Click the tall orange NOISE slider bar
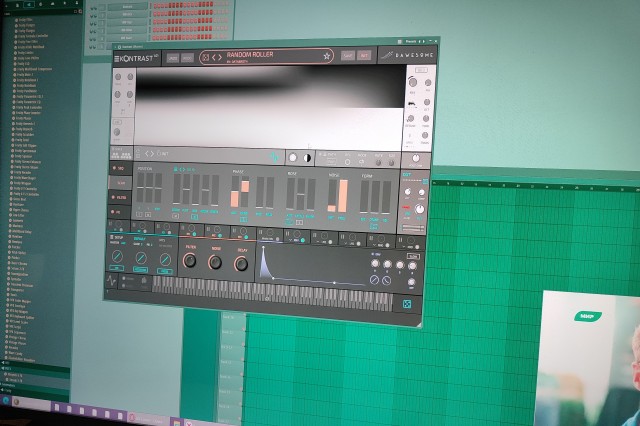Viewport: 640px width, 426px height. coord(343,196)
